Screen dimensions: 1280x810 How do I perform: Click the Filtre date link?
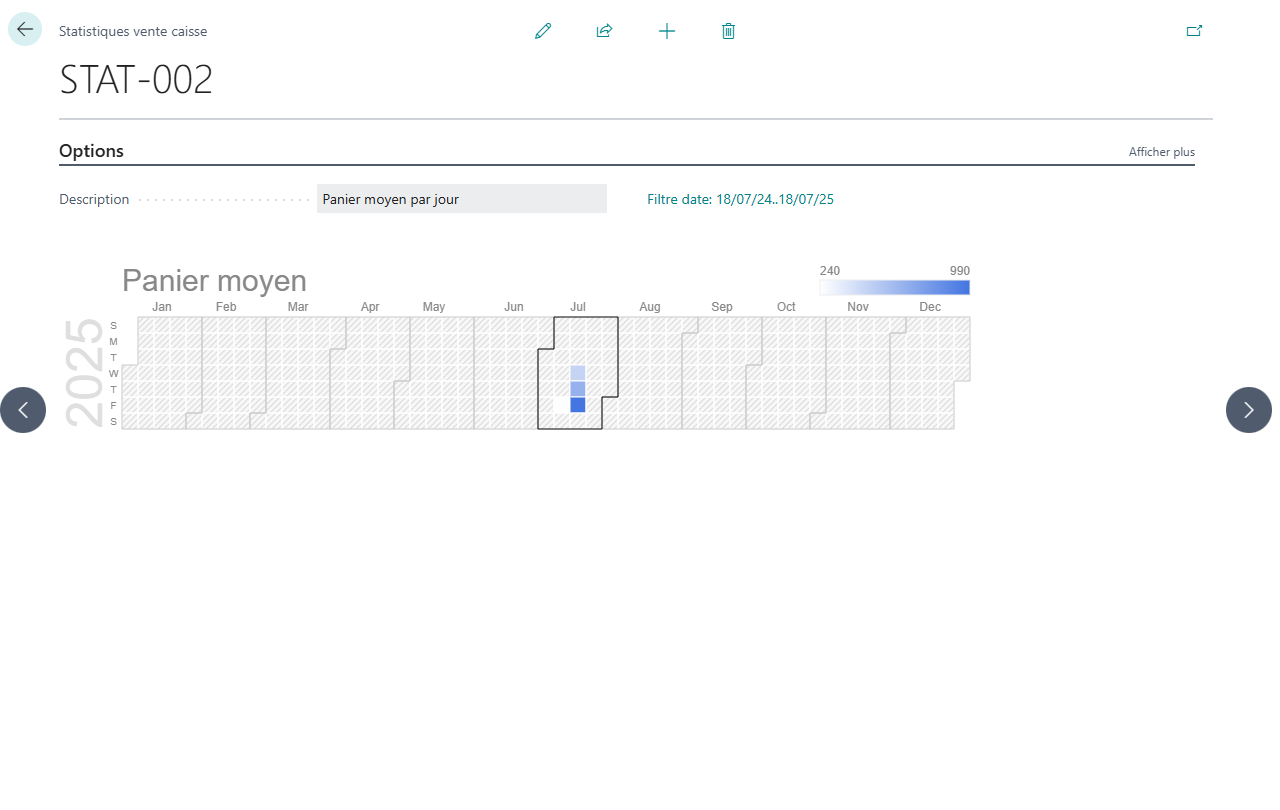coord(741,199)
